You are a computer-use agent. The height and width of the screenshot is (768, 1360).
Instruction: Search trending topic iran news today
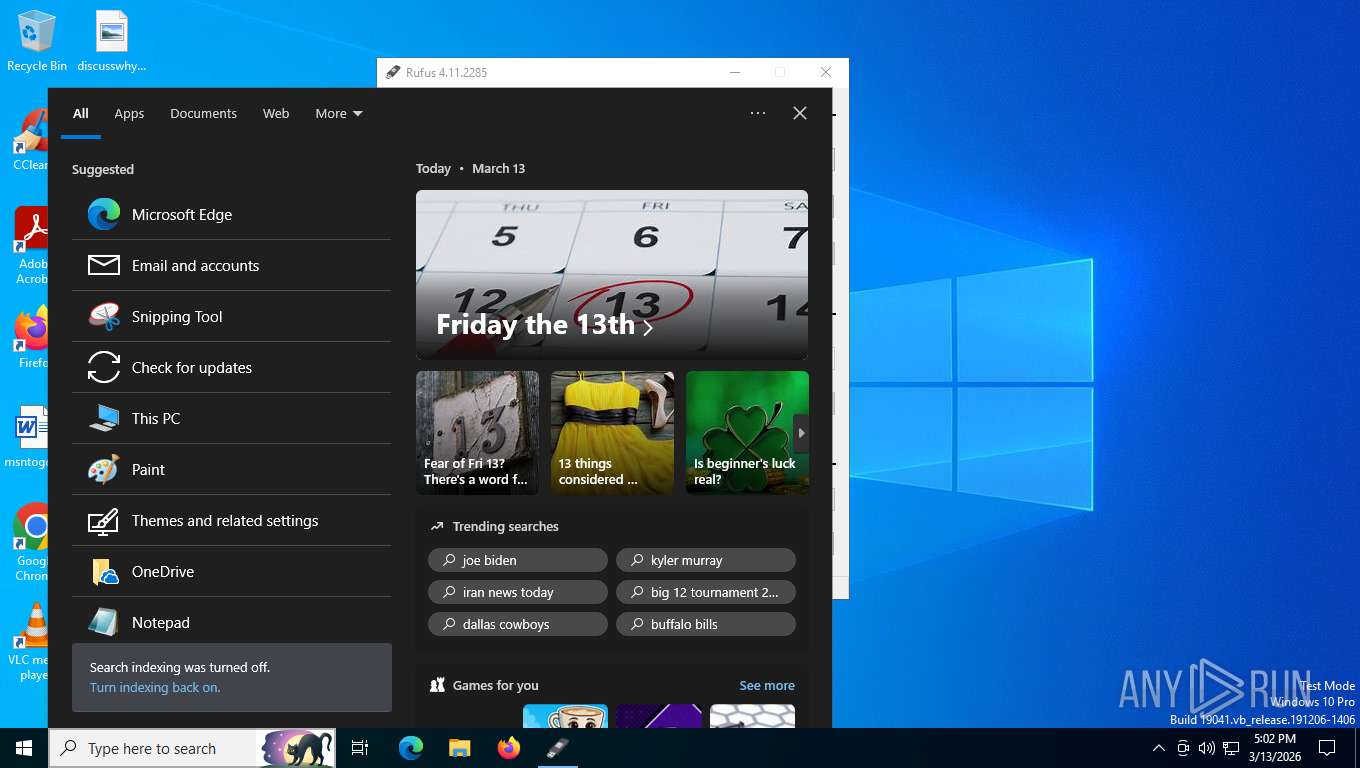[x=518, y=592]
